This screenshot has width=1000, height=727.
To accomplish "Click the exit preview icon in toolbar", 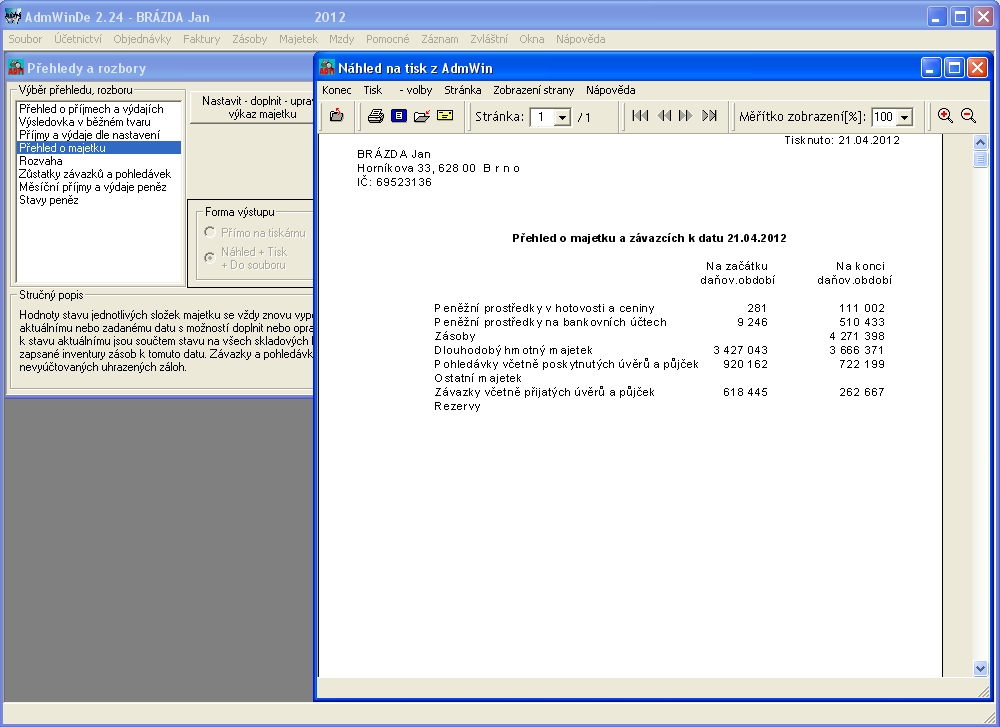I will coord(336,115).
